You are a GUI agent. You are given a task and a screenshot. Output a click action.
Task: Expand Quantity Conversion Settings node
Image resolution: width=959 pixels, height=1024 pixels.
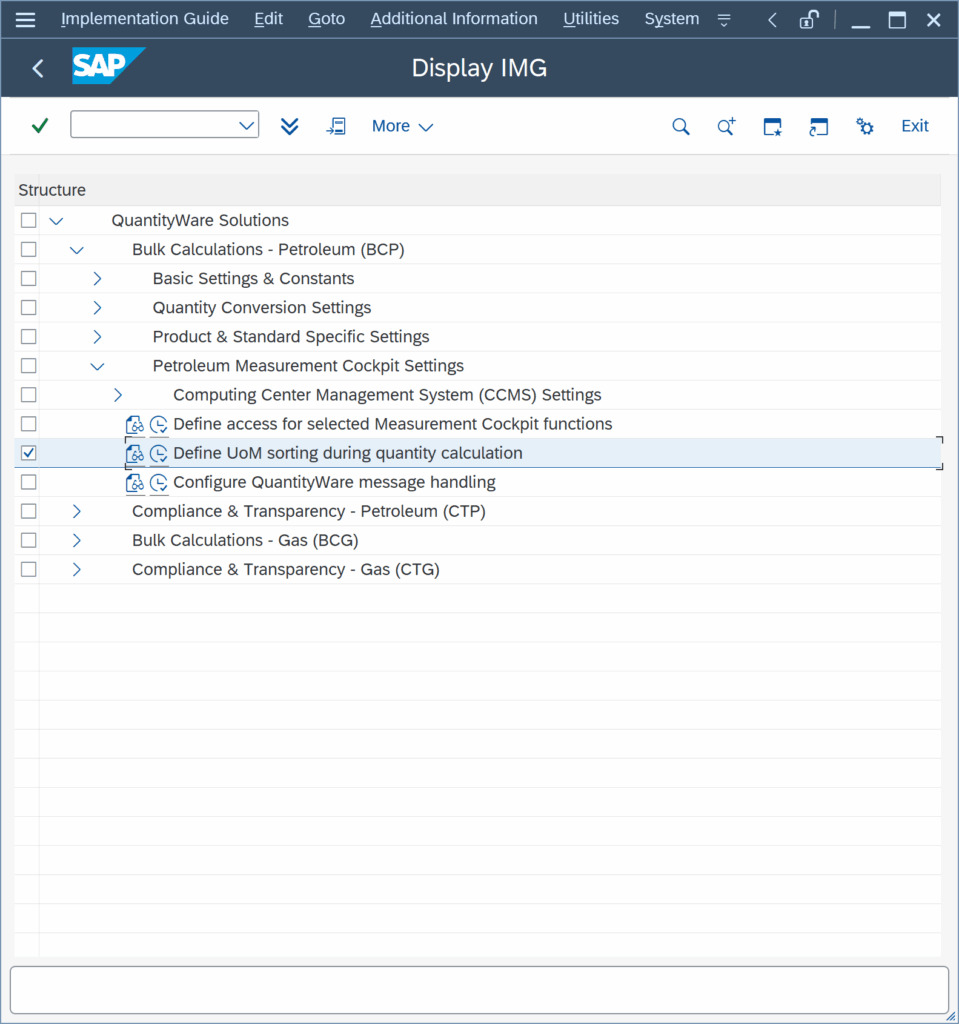[97, 308]
